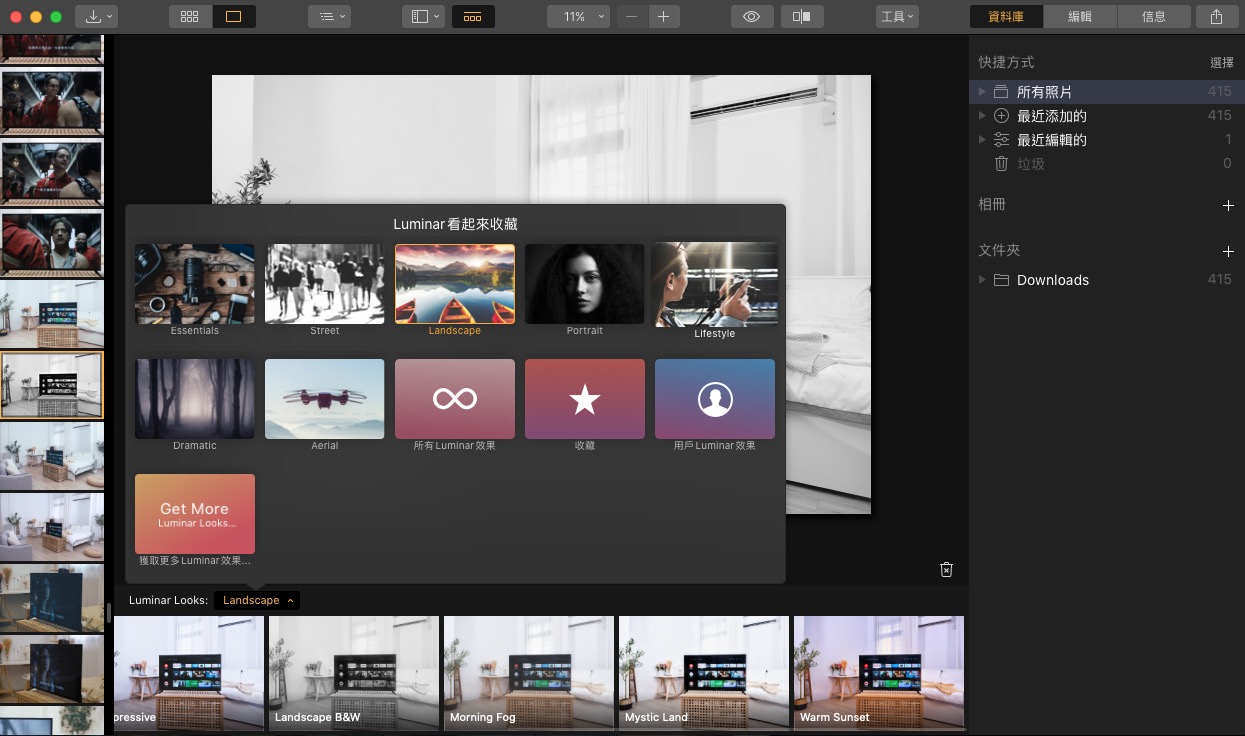Toggle the before/after compare button

(801, 17)
